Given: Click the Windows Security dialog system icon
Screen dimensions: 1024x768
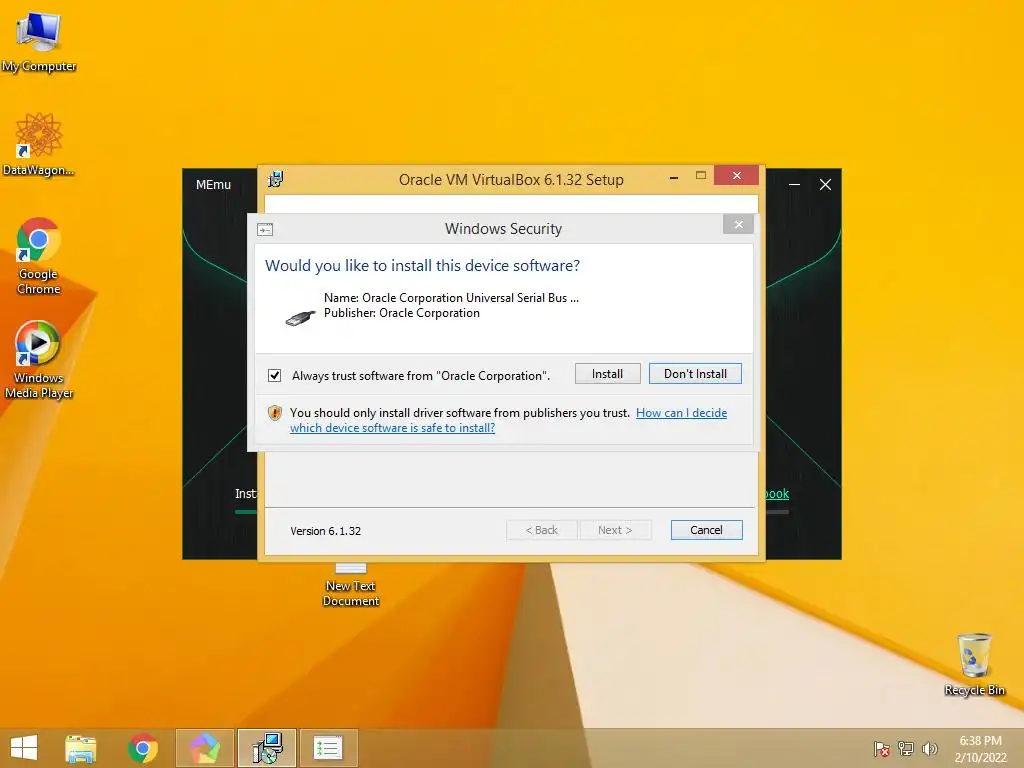Looking at the screenshot, I should [265, 230].
